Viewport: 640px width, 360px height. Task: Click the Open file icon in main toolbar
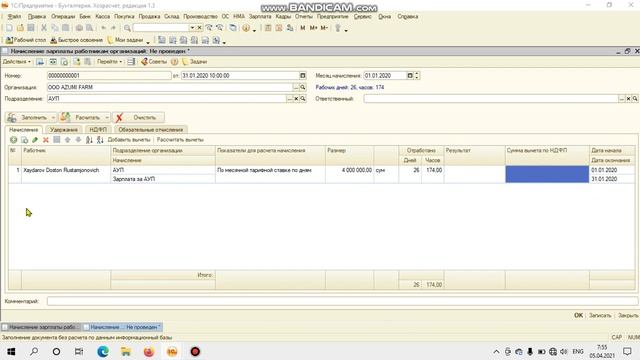click(20, 28)
